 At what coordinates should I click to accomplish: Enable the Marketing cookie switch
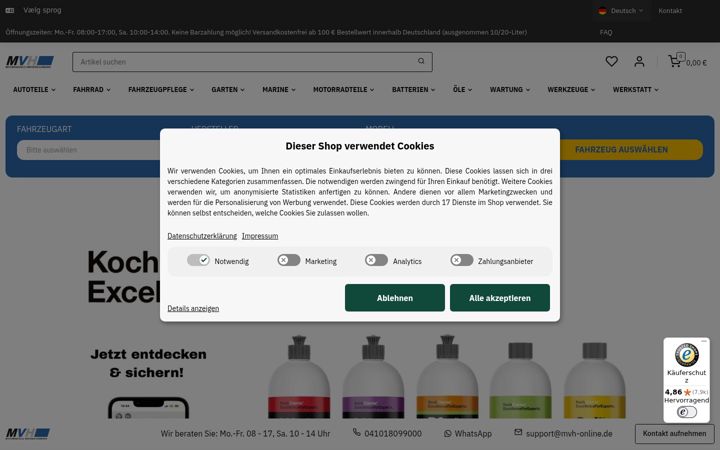[288, 260]
